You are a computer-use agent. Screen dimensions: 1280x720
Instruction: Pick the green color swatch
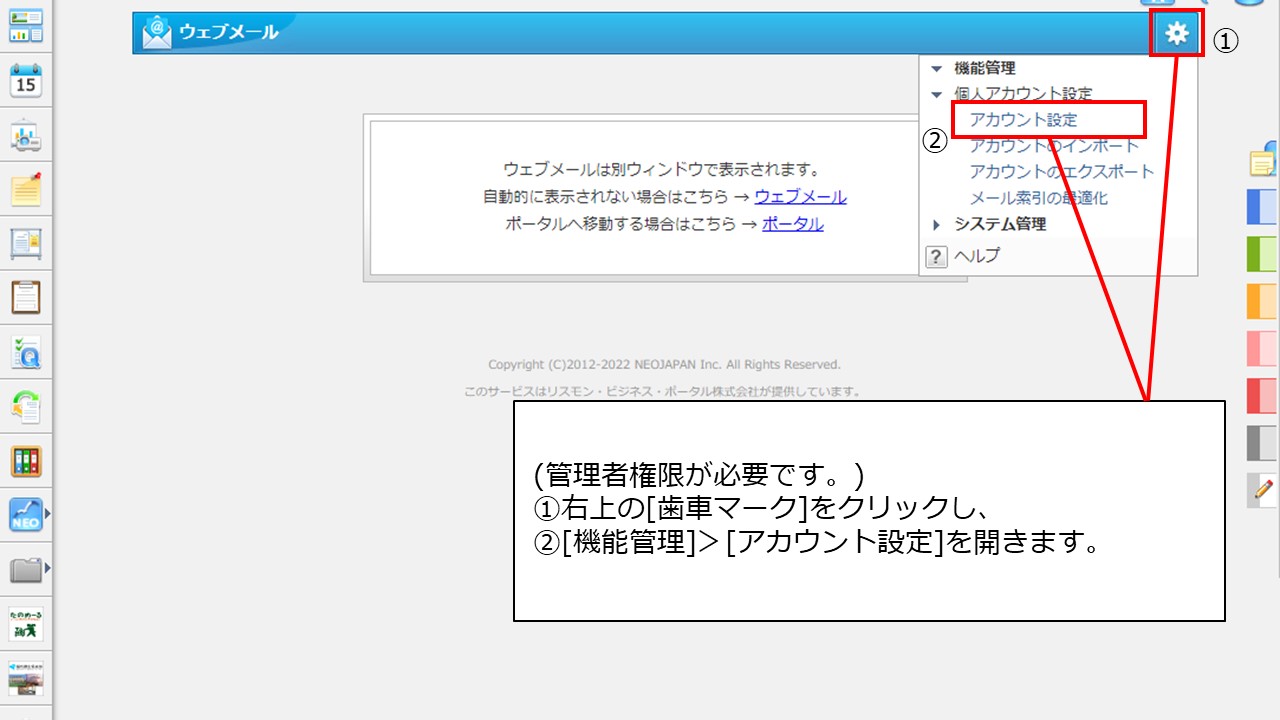(x=1262, y=254)
